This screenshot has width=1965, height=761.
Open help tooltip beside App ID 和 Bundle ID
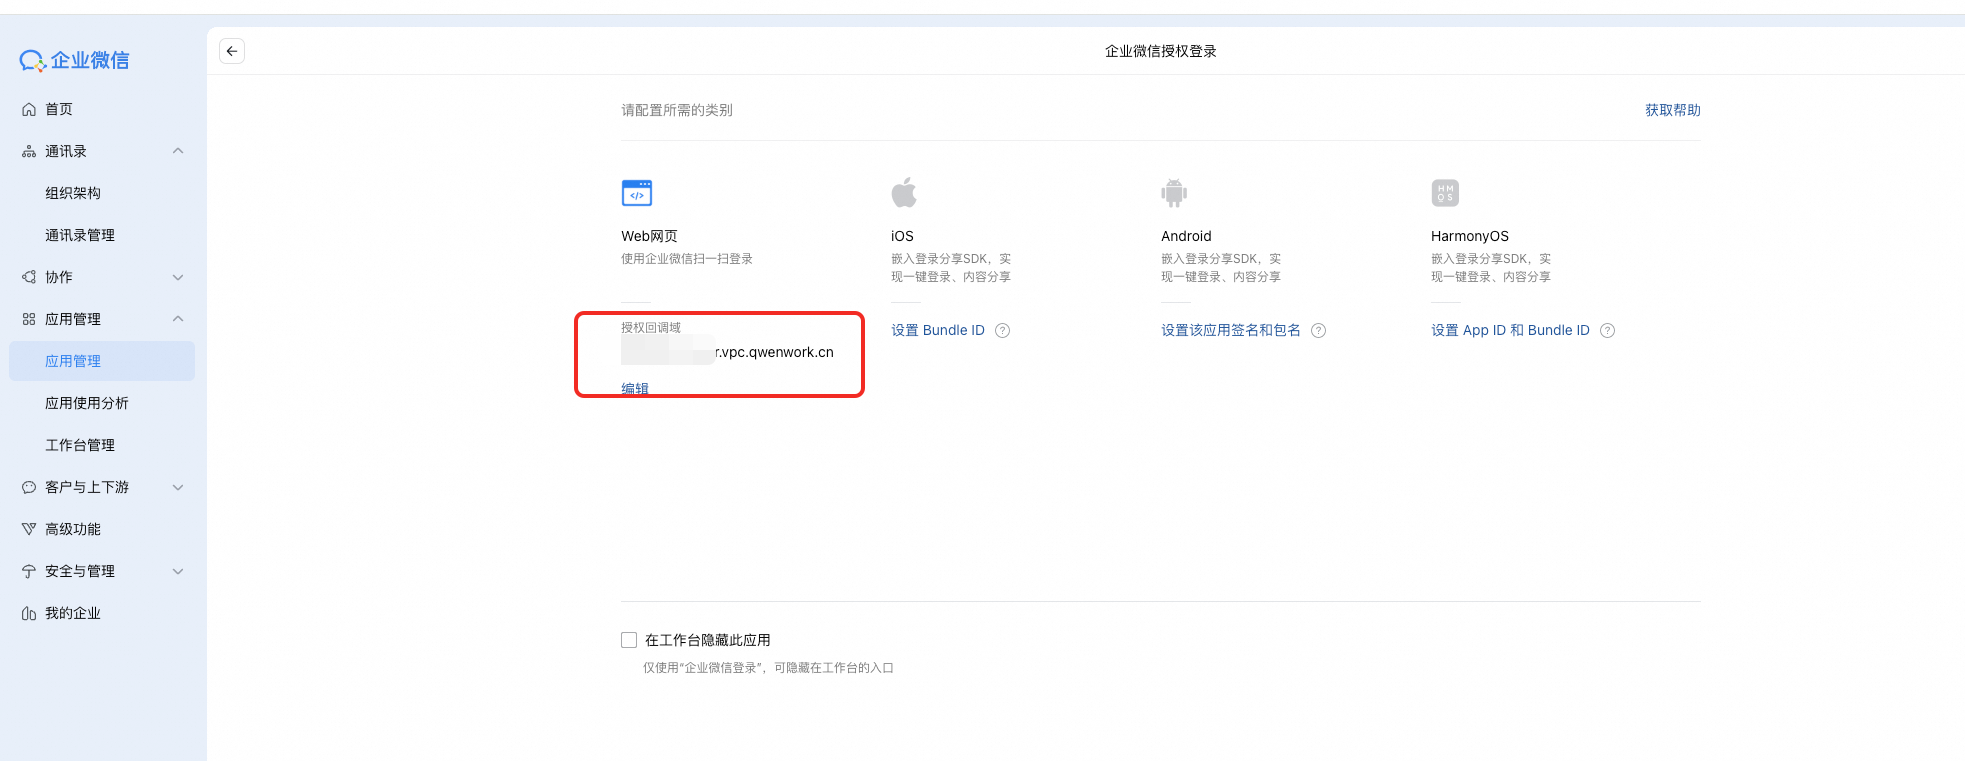[1608, 331]
